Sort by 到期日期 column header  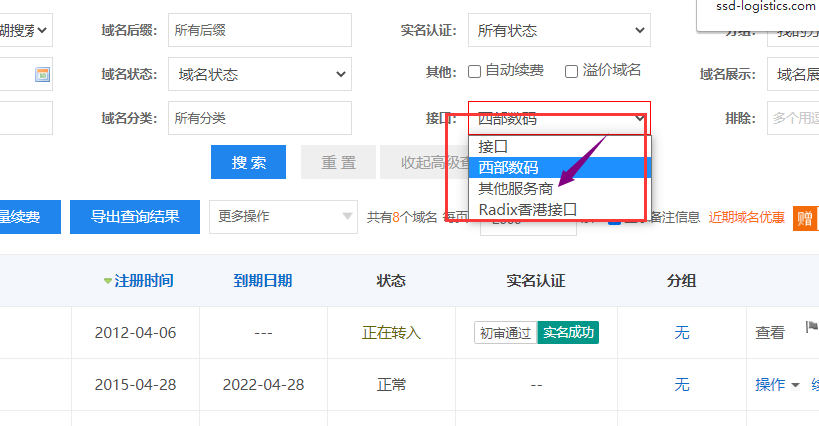(x=263, y=281)
